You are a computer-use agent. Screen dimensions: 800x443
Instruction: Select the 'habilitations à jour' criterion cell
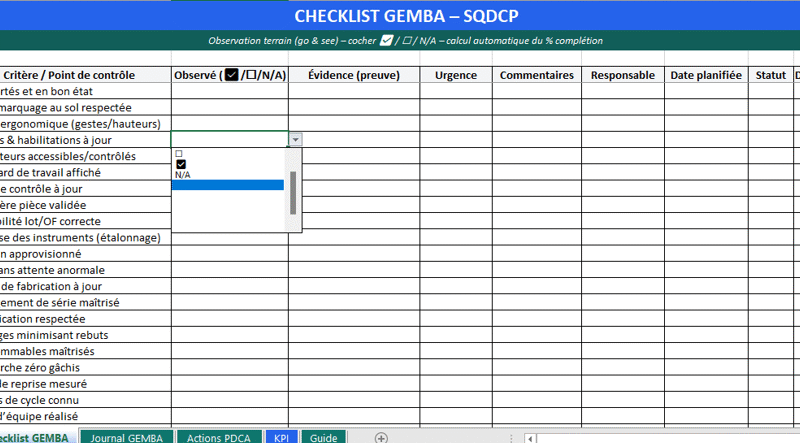point(85,140)
